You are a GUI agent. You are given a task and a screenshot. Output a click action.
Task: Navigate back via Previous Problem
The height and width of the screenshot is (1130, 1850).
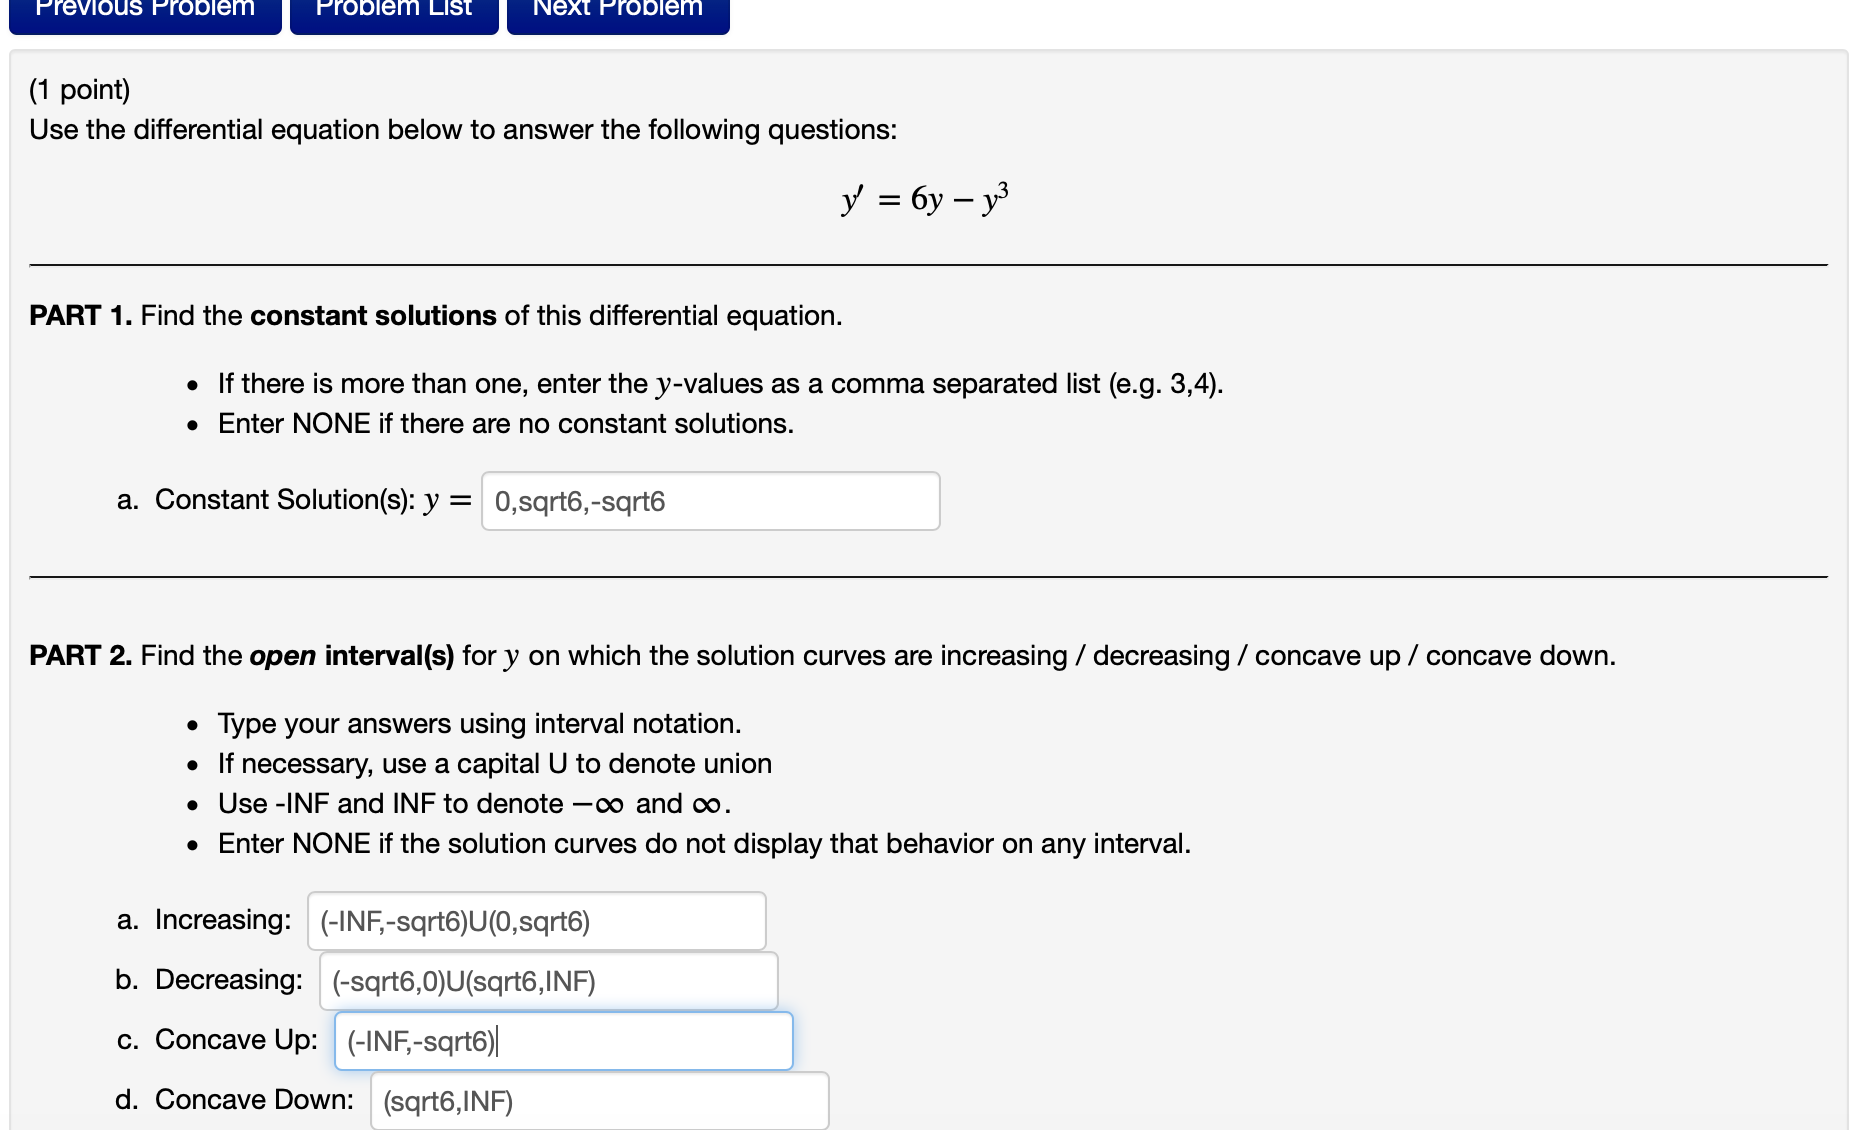pos(143,12)
